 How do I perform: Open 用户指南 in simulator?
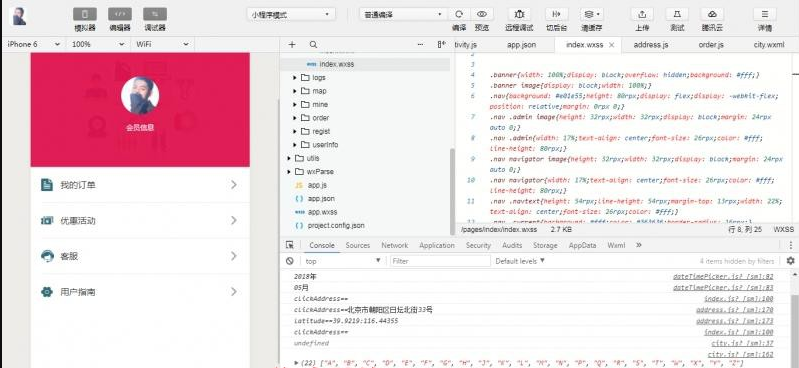click(x=140, y=292)
